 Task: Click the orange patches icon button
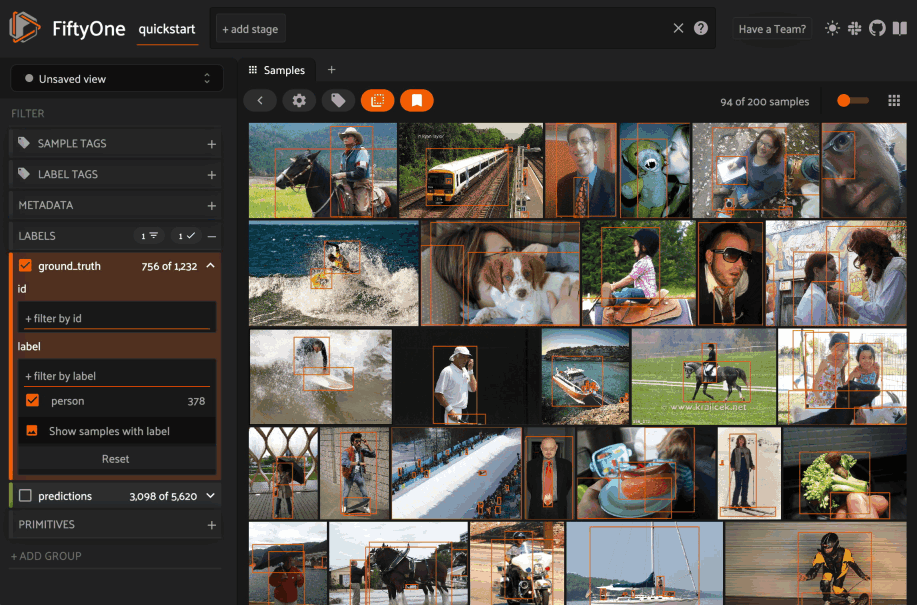point(377,100)
